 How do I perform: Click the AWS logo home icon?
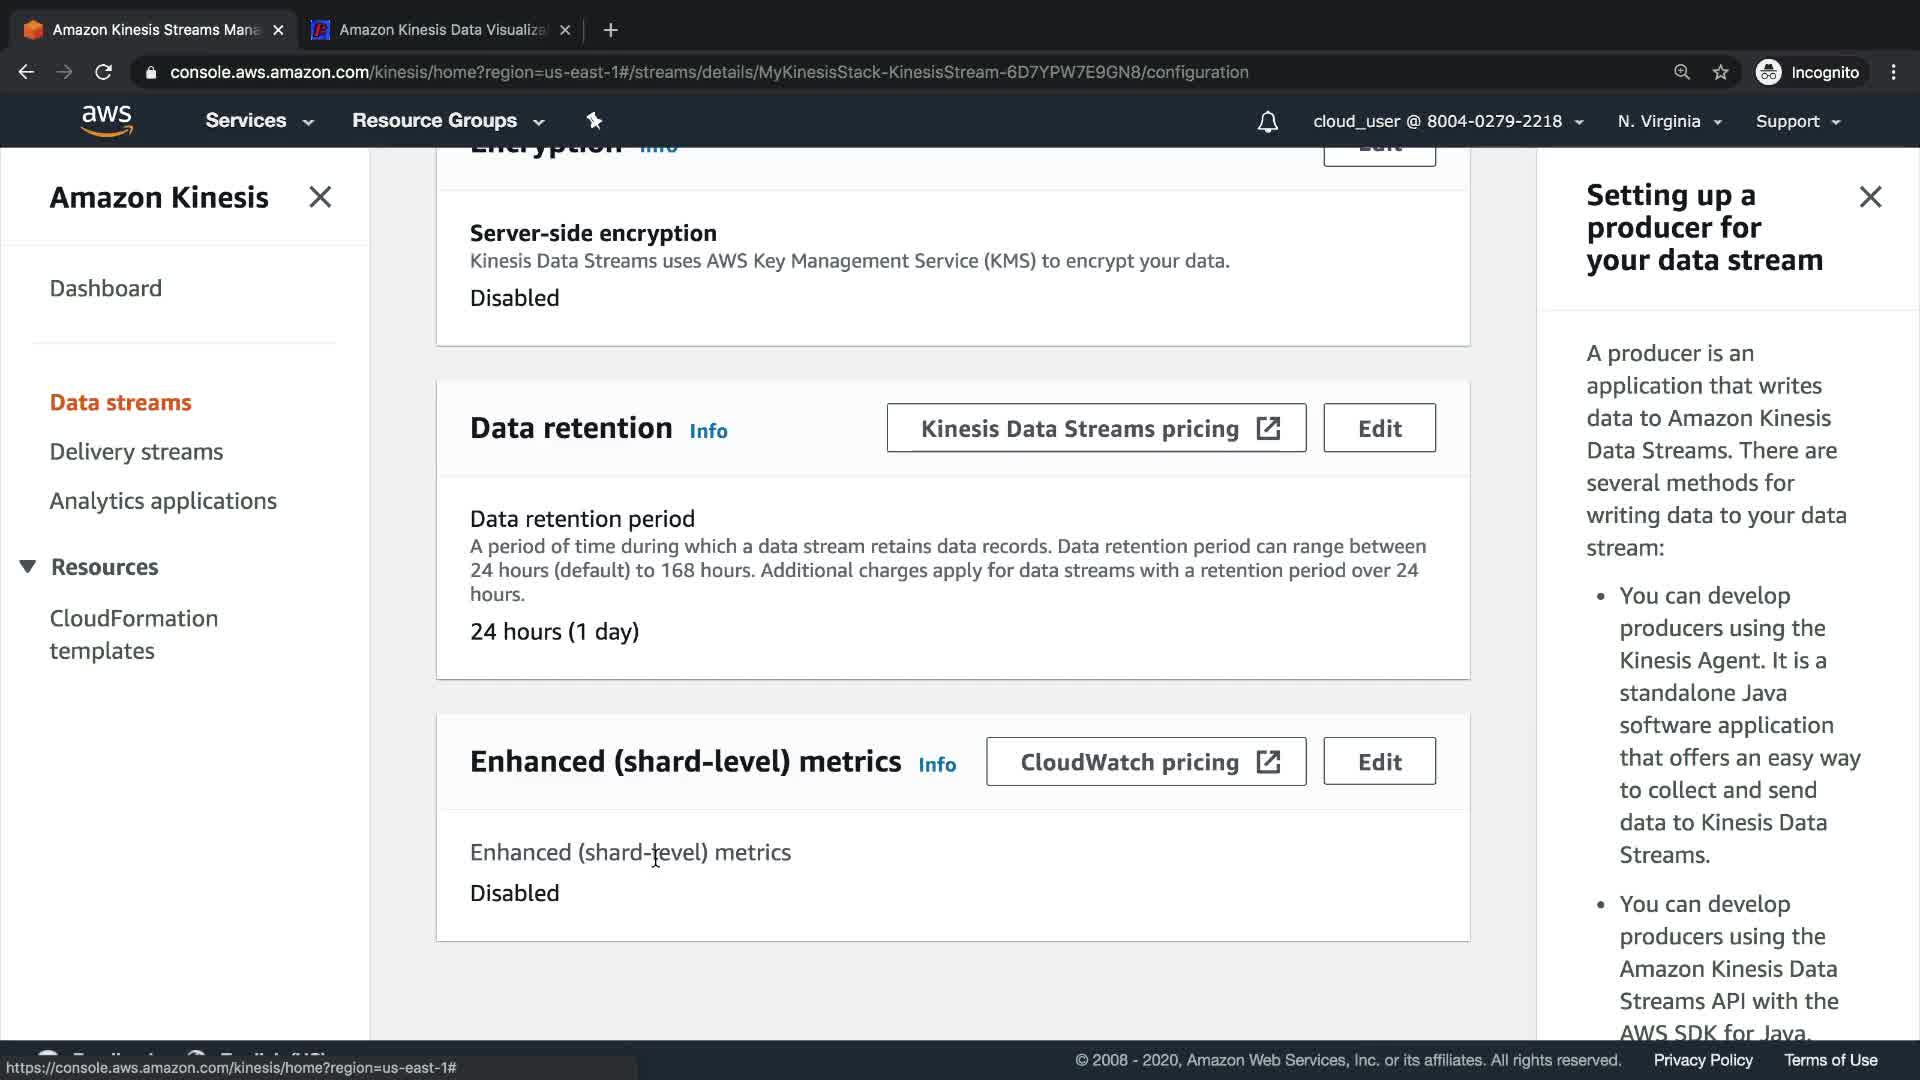[x=106, y=121]
